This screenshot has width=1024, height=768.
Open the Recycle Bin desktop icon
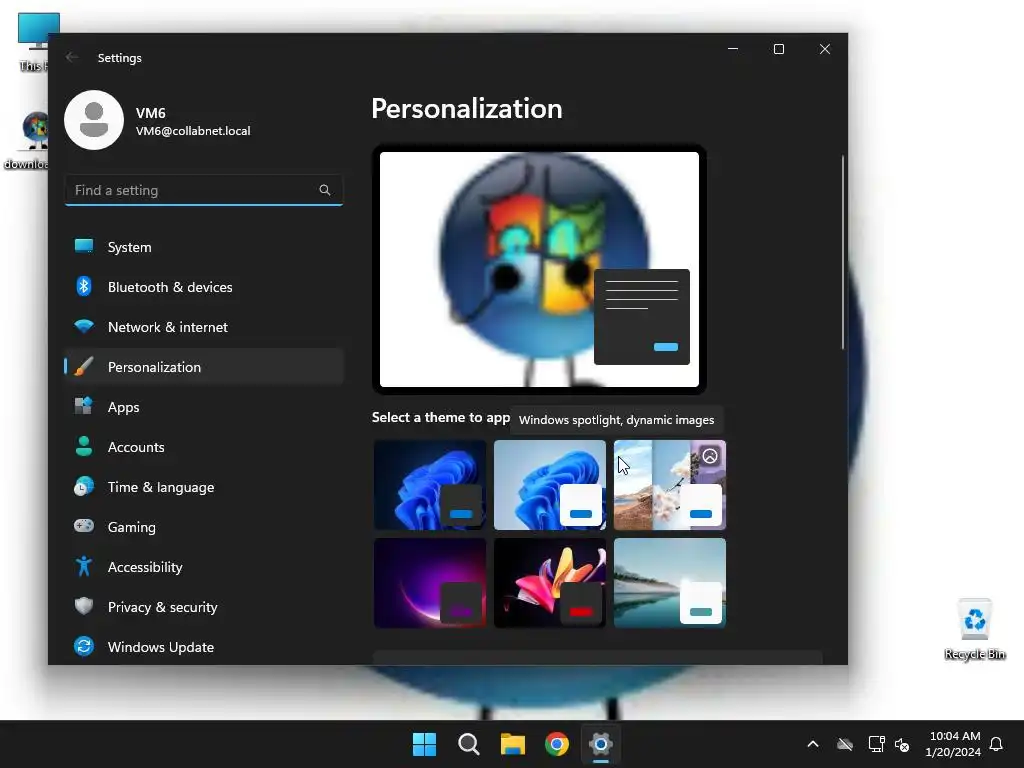[x=974, y=629]
